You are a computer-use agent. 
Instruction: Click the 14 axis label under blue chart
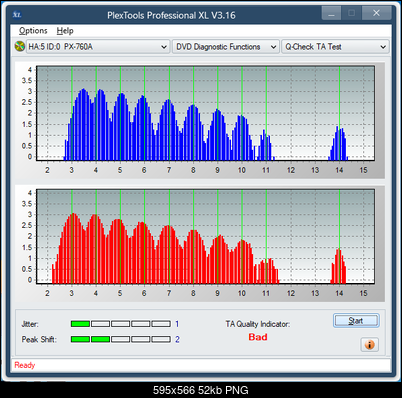(x=339, y=170)
